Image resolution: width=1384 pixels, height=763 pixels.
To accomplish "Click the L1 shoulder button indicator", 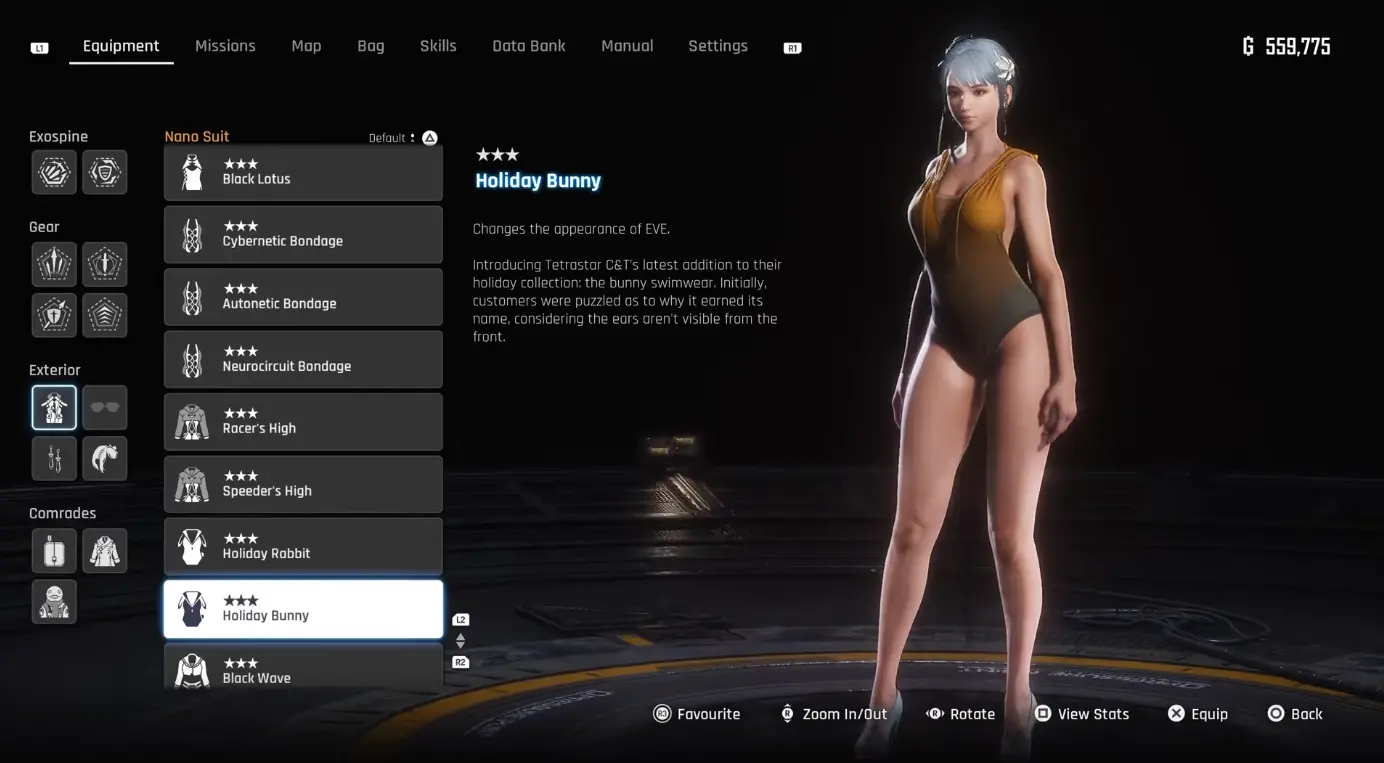I will coord(40,47).
